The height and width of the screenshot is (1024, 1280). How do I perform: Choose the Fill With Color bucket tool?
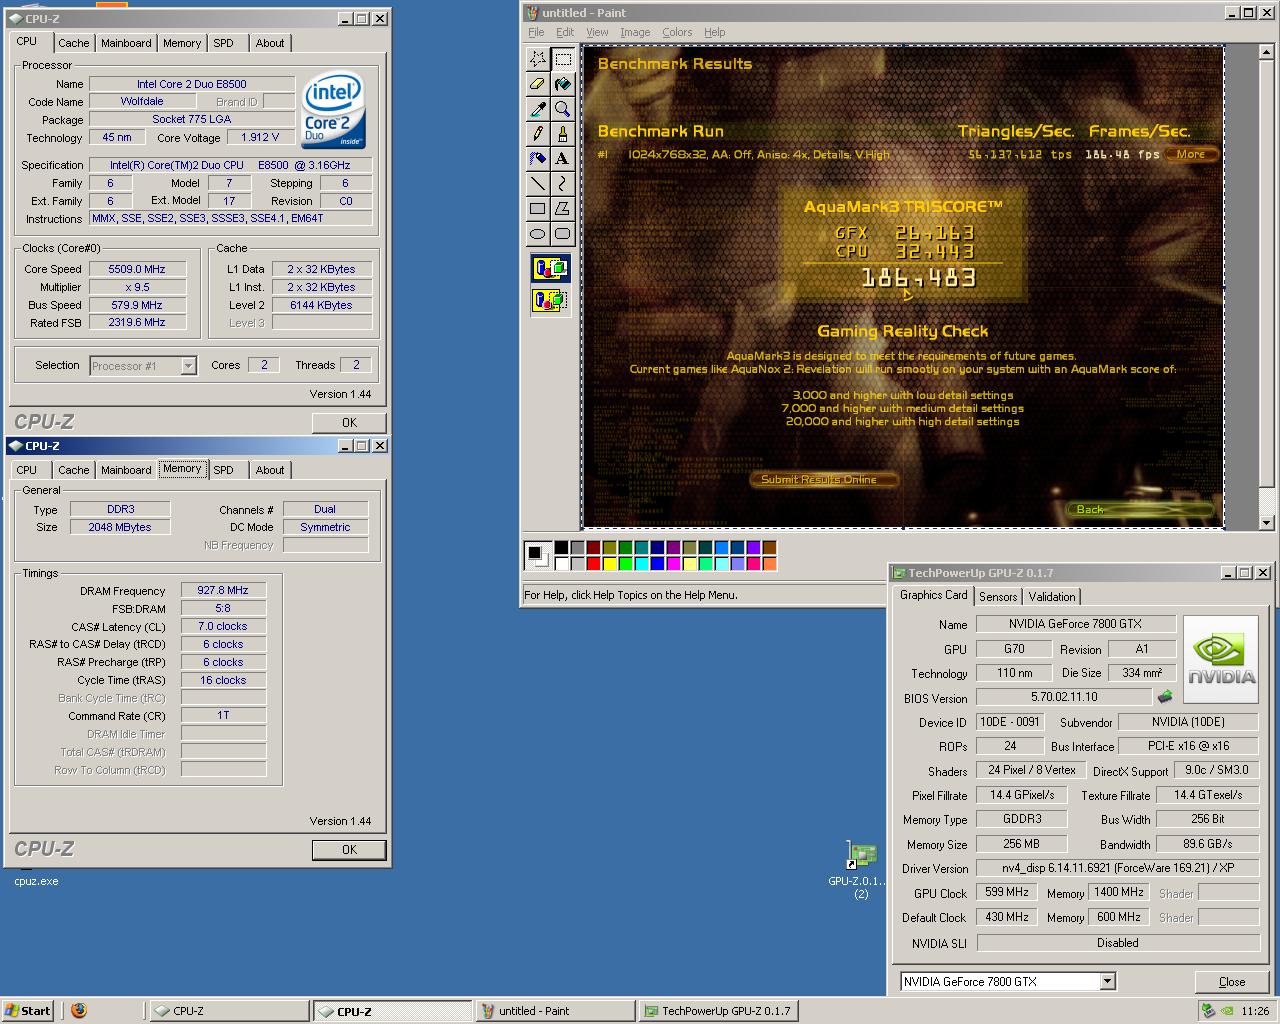[563, 84]
